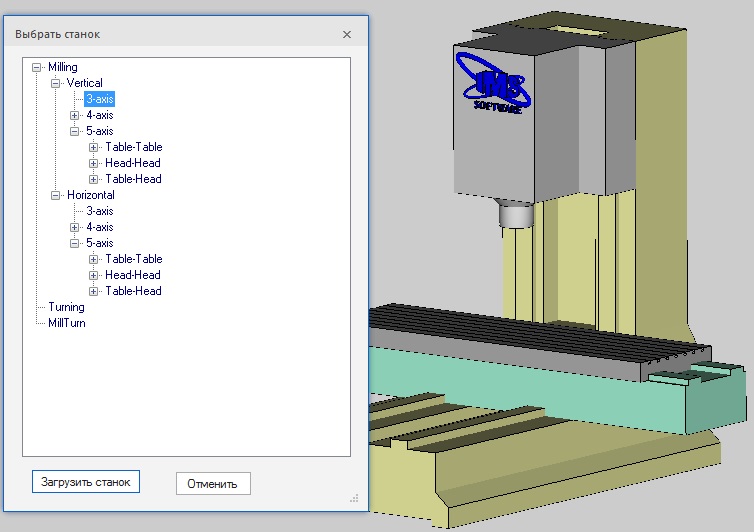Select Head-Head label under Horizontal 5-axis
The image size is (754, 532).
[x=133, y=275]
